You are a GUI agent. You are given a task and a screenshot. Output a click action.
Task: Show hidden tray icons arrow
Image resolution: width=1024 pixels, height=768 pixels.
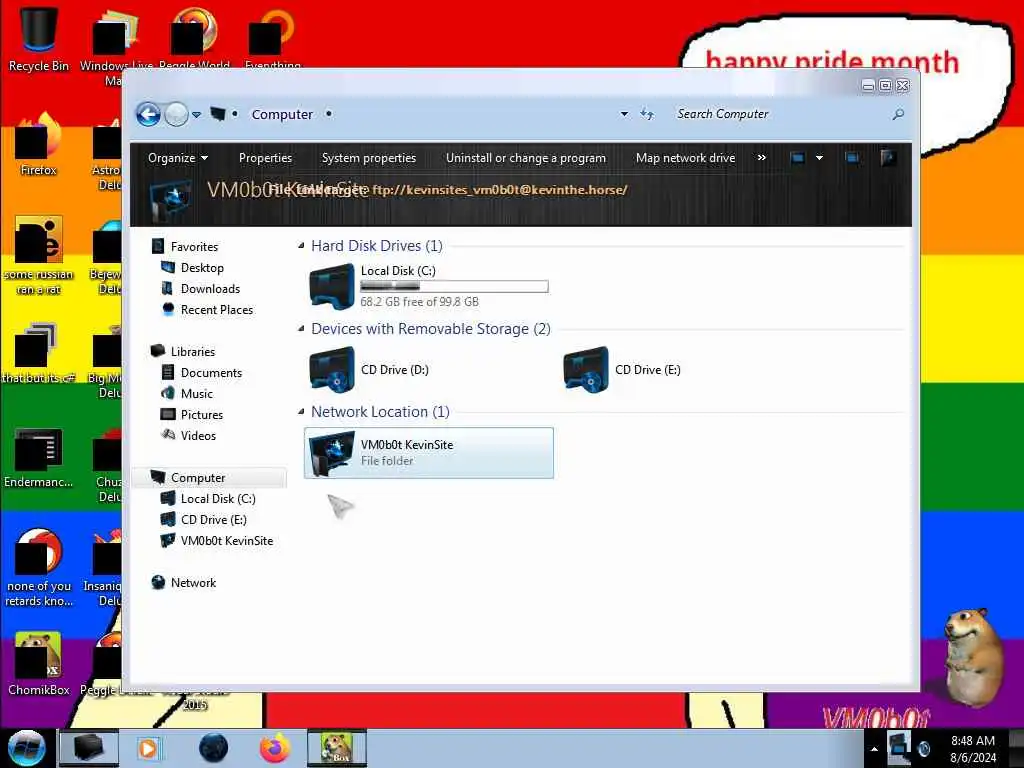[x=874, y=749]
